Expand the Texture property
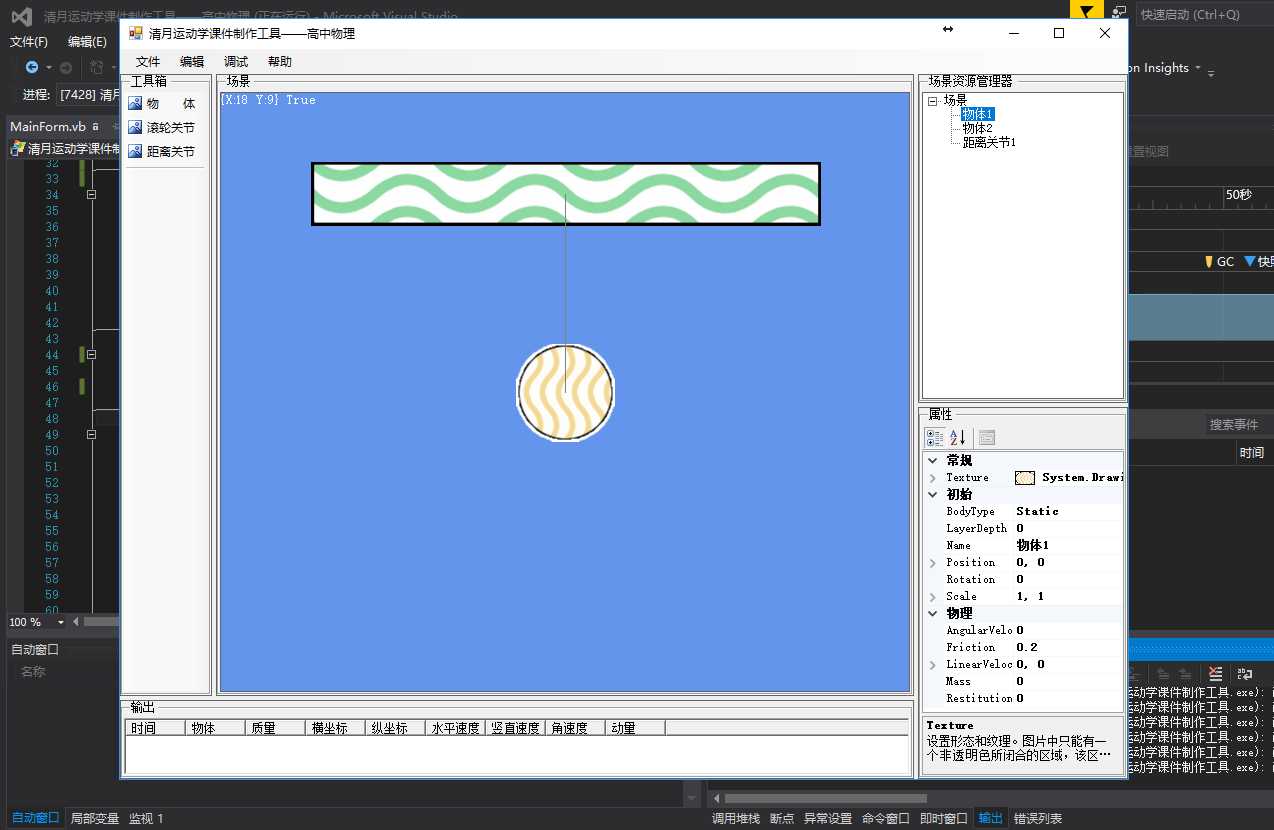 coord(933,478)
